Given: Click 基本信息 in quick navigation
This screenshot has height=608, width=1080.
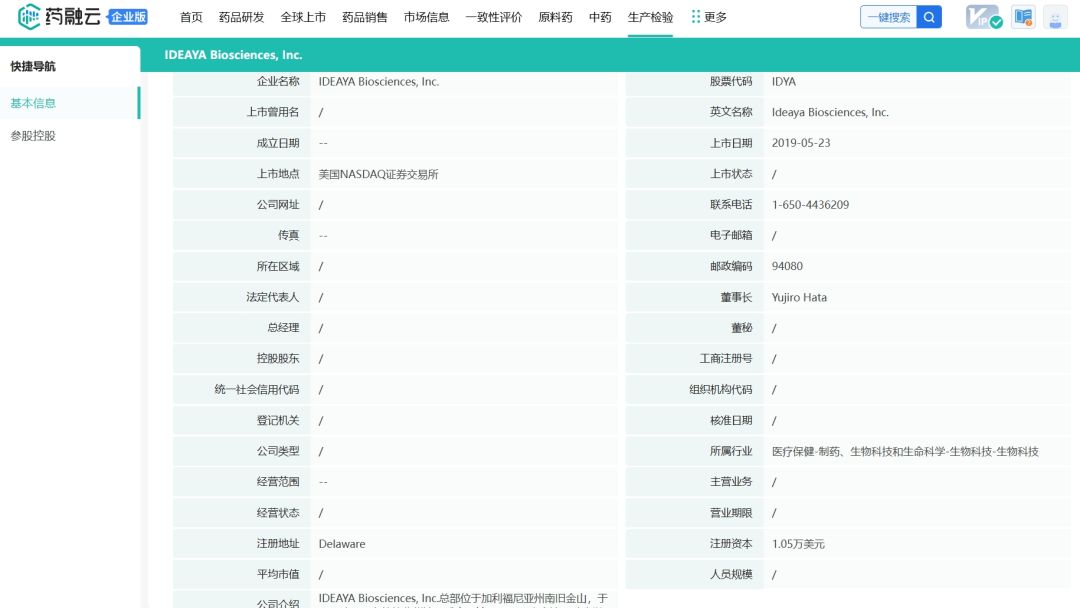Looking at the screenshot, I should coord(33,103).
